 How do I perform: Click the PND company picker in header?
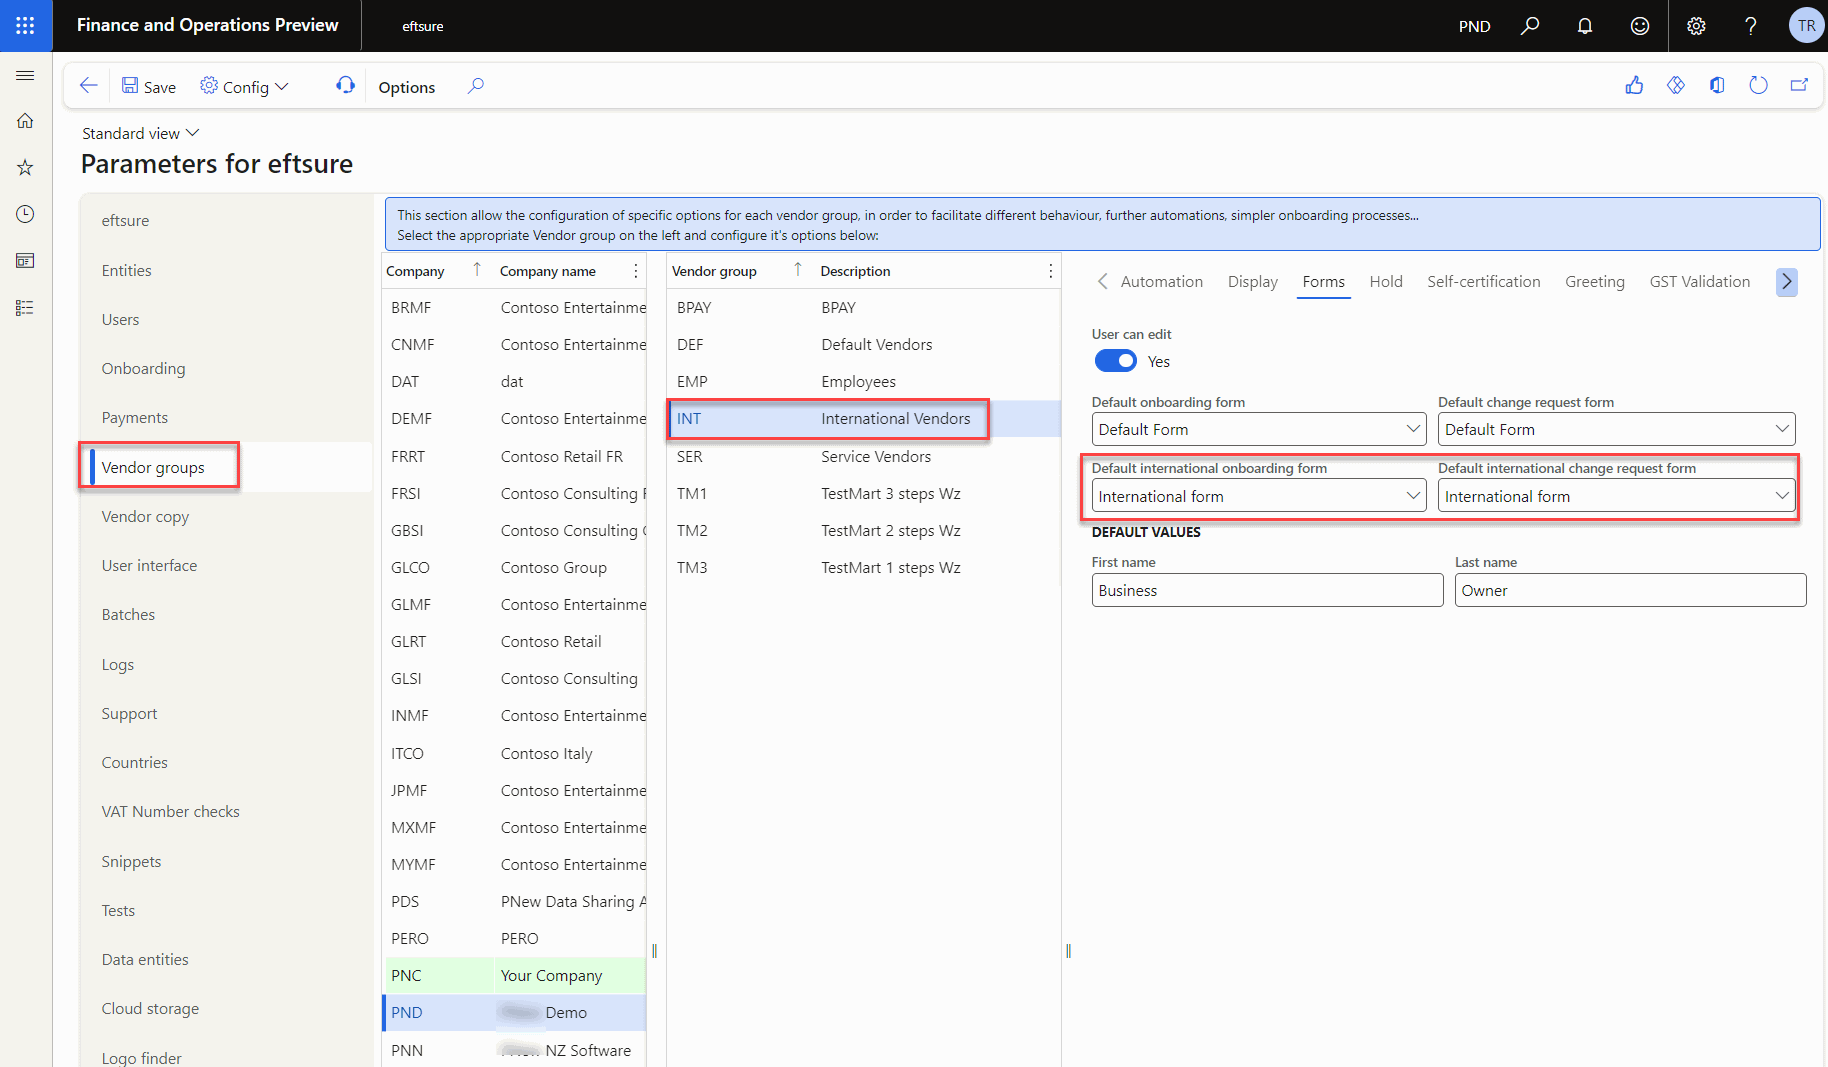point(1474,26)
